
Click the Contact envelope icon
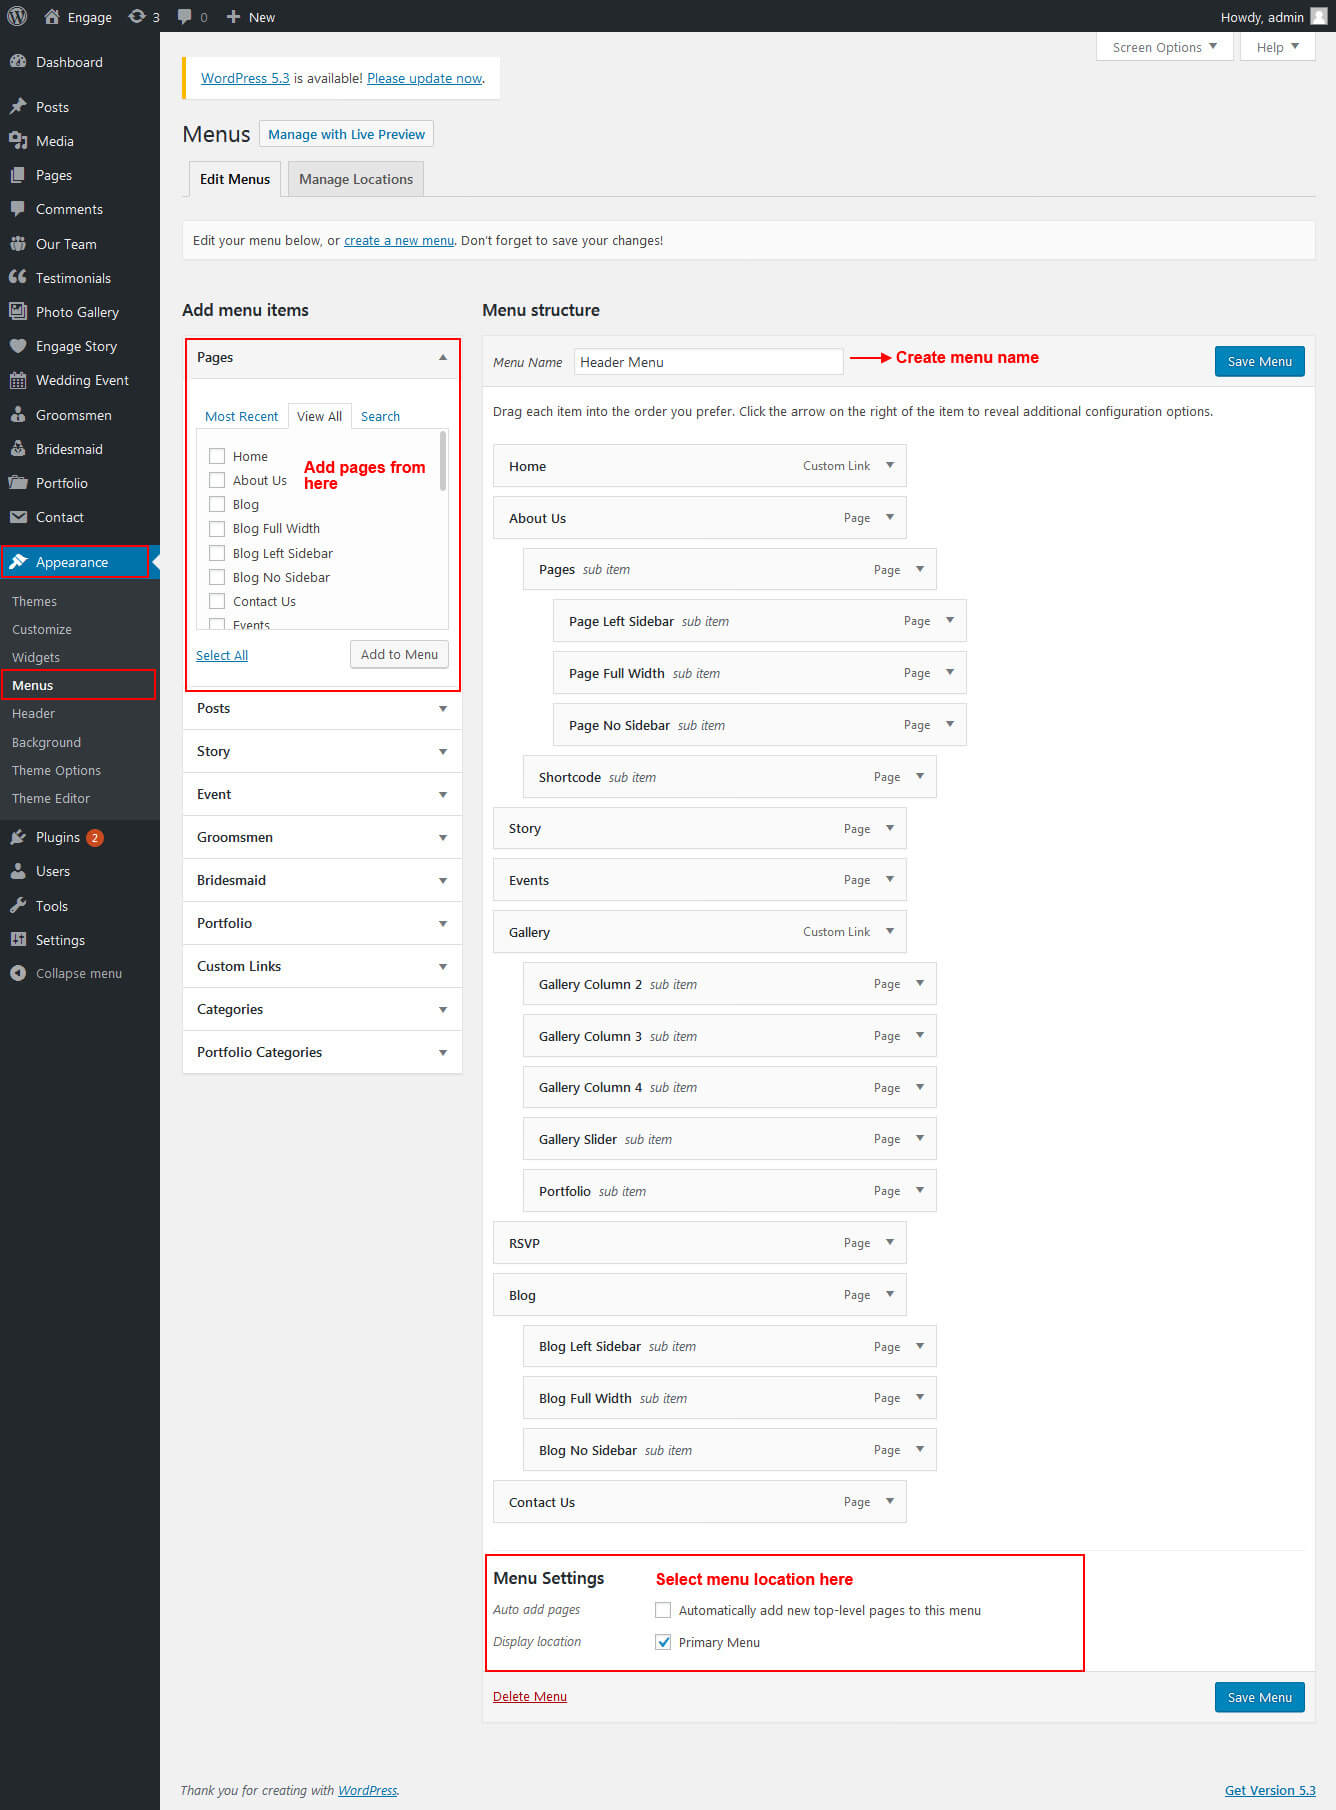coord(18,517)
